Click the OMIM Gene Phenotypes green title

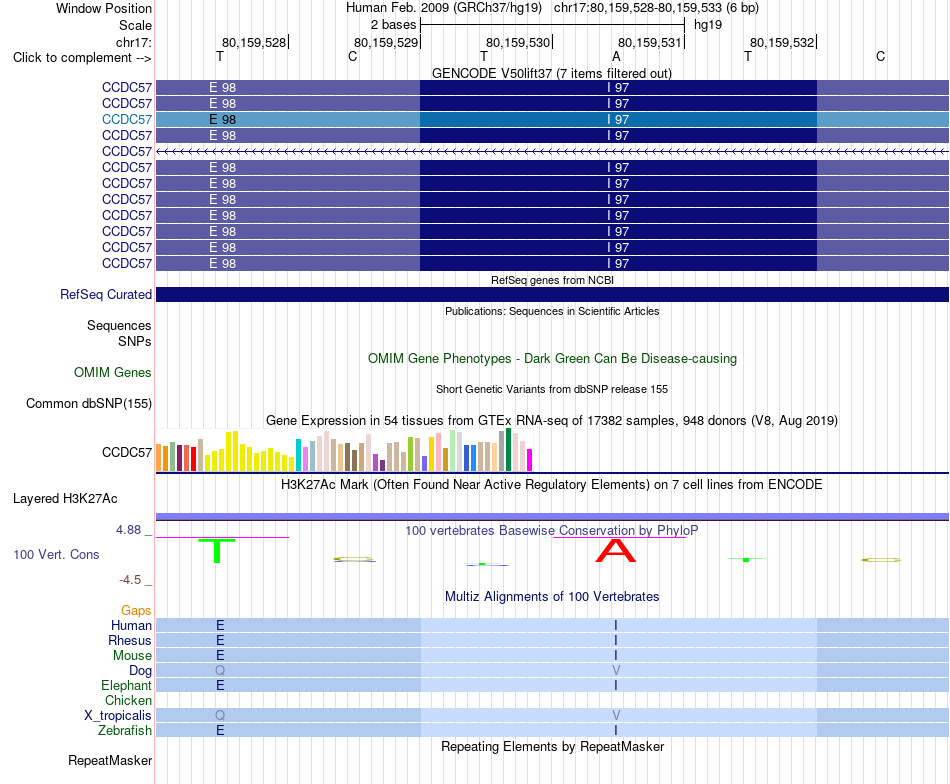coord(552,359)
